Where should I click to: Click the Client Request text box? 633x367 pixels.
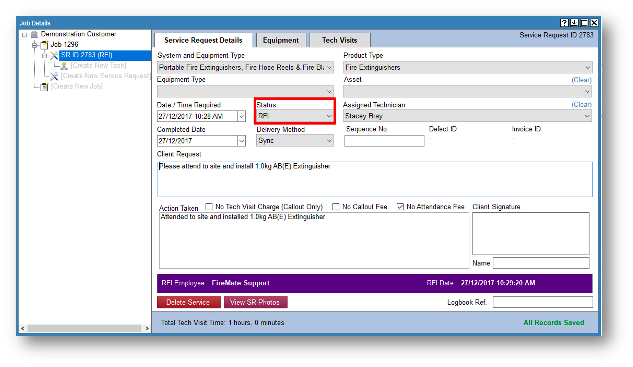click(x=375, y=179)
